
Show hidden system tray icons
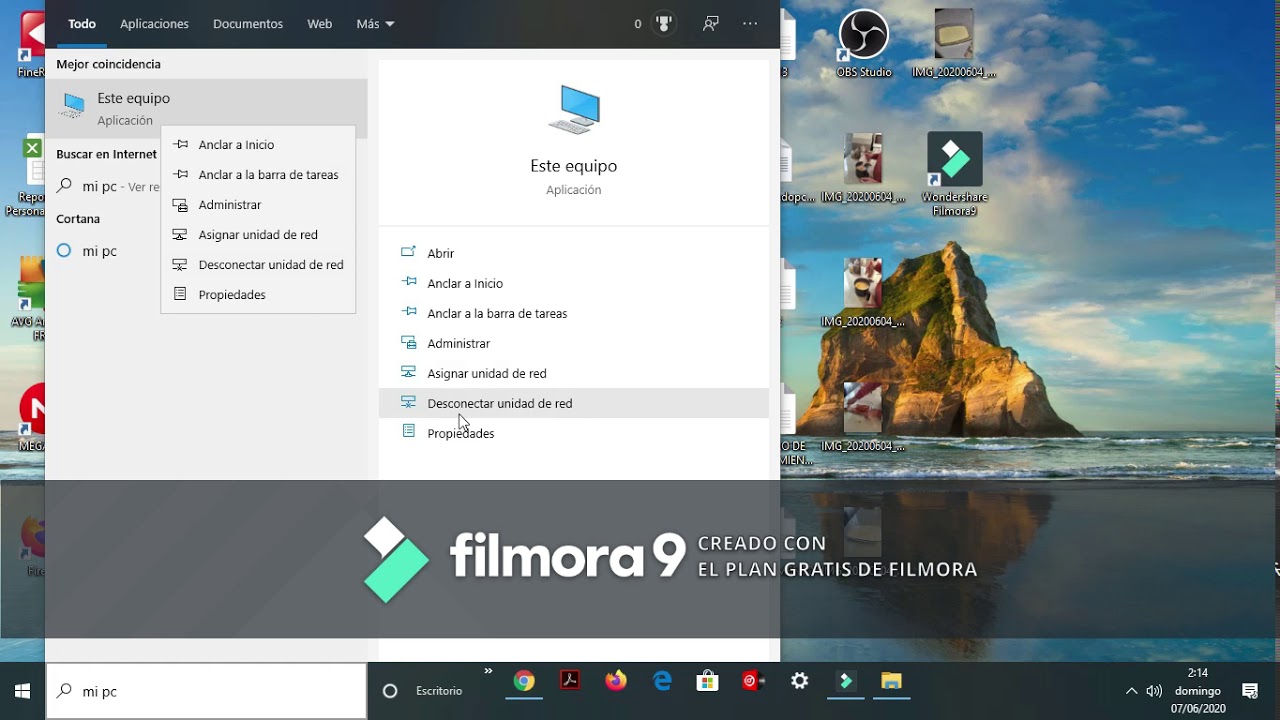click(1131, 691)
